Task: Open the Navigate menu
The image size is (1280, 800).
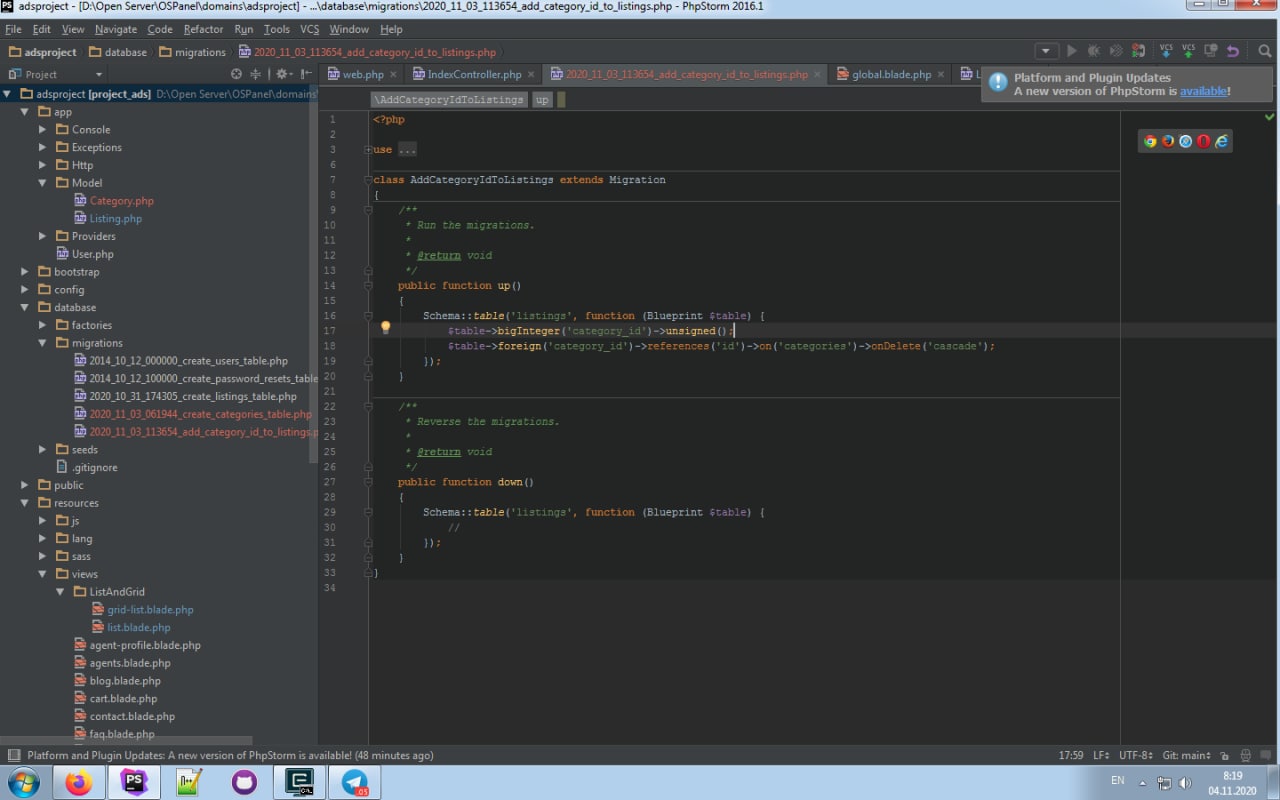Action: 116,29
